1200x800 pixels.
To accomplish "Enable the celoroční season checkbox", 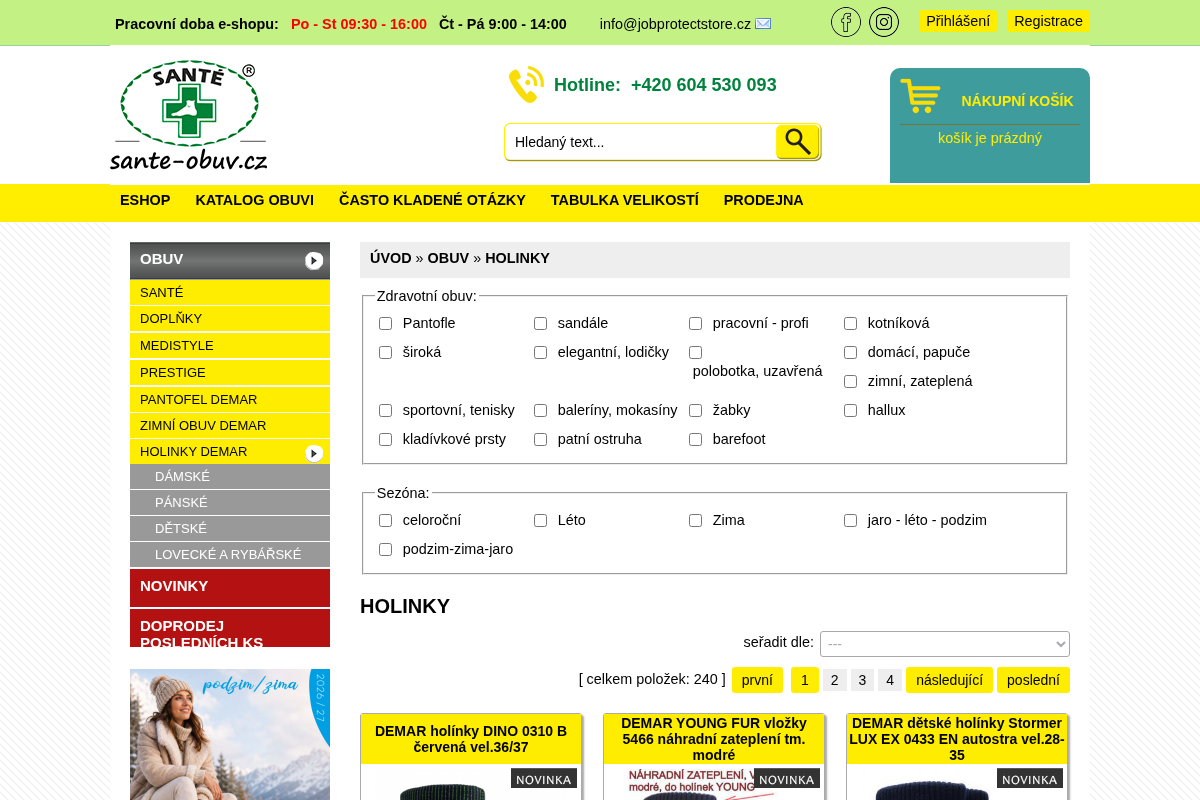I will point(385,521).
